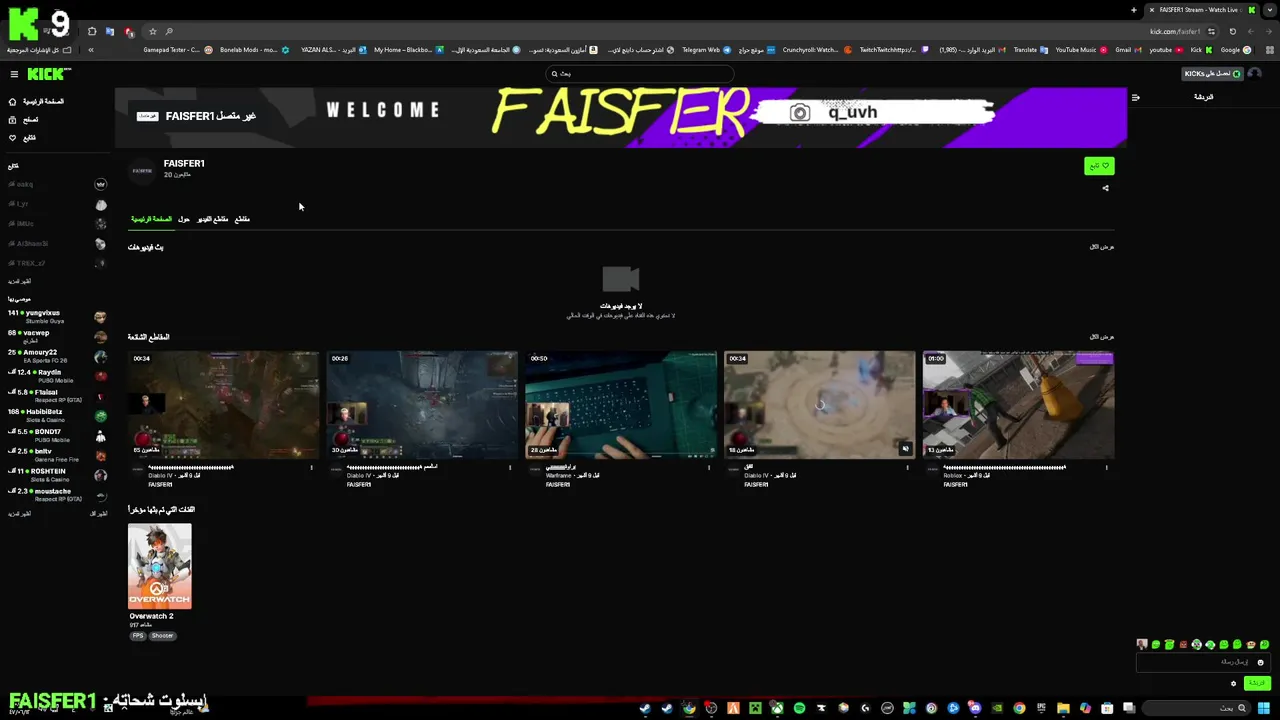Screen dimensions: 1280x720
Task: Bookmark page with the star icon
Action: pyautogui.click(x=153, y=31)
